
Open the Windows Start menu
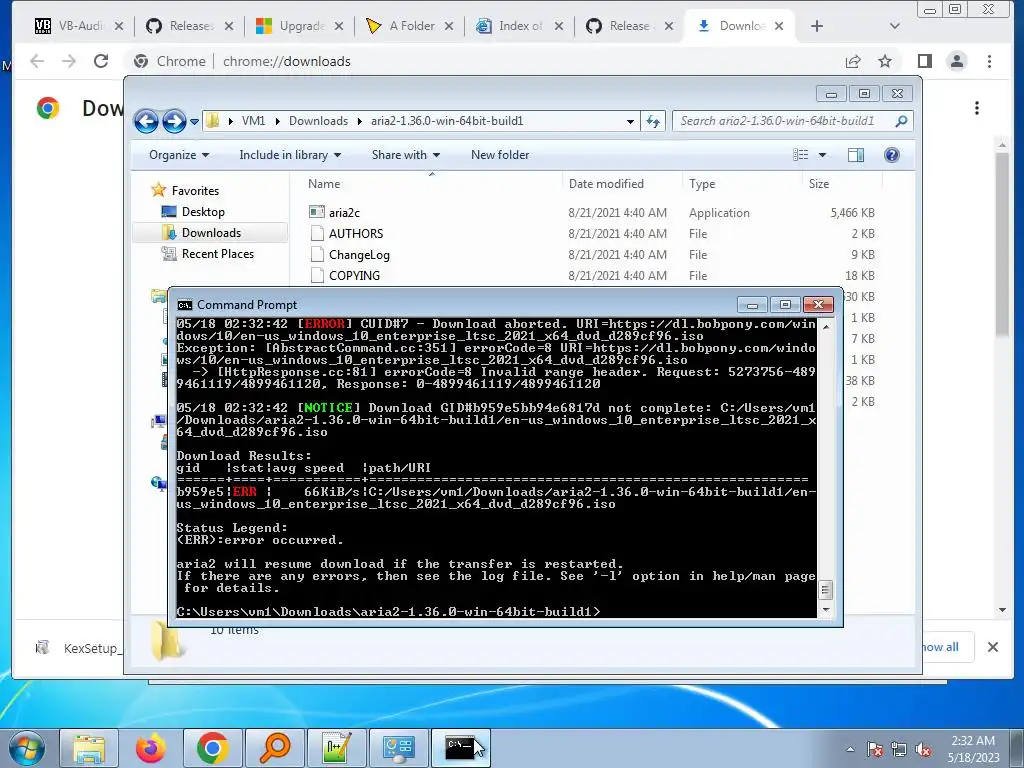click(x=26, y=748)
